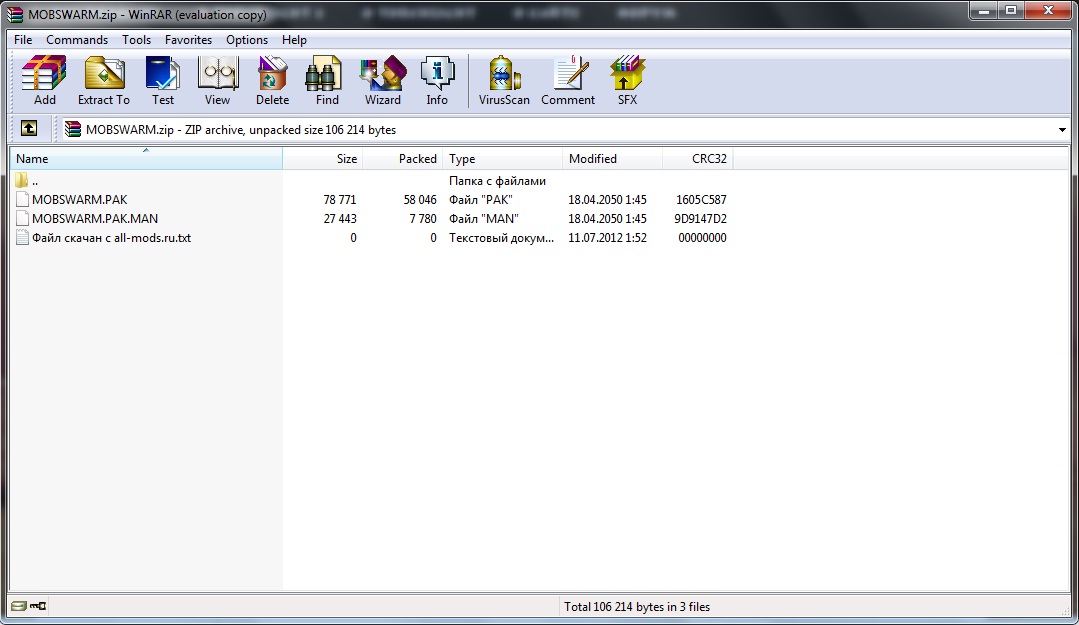Click the Delete files icon
Viewport: 1079px width, 625px height.
[273, 80]
